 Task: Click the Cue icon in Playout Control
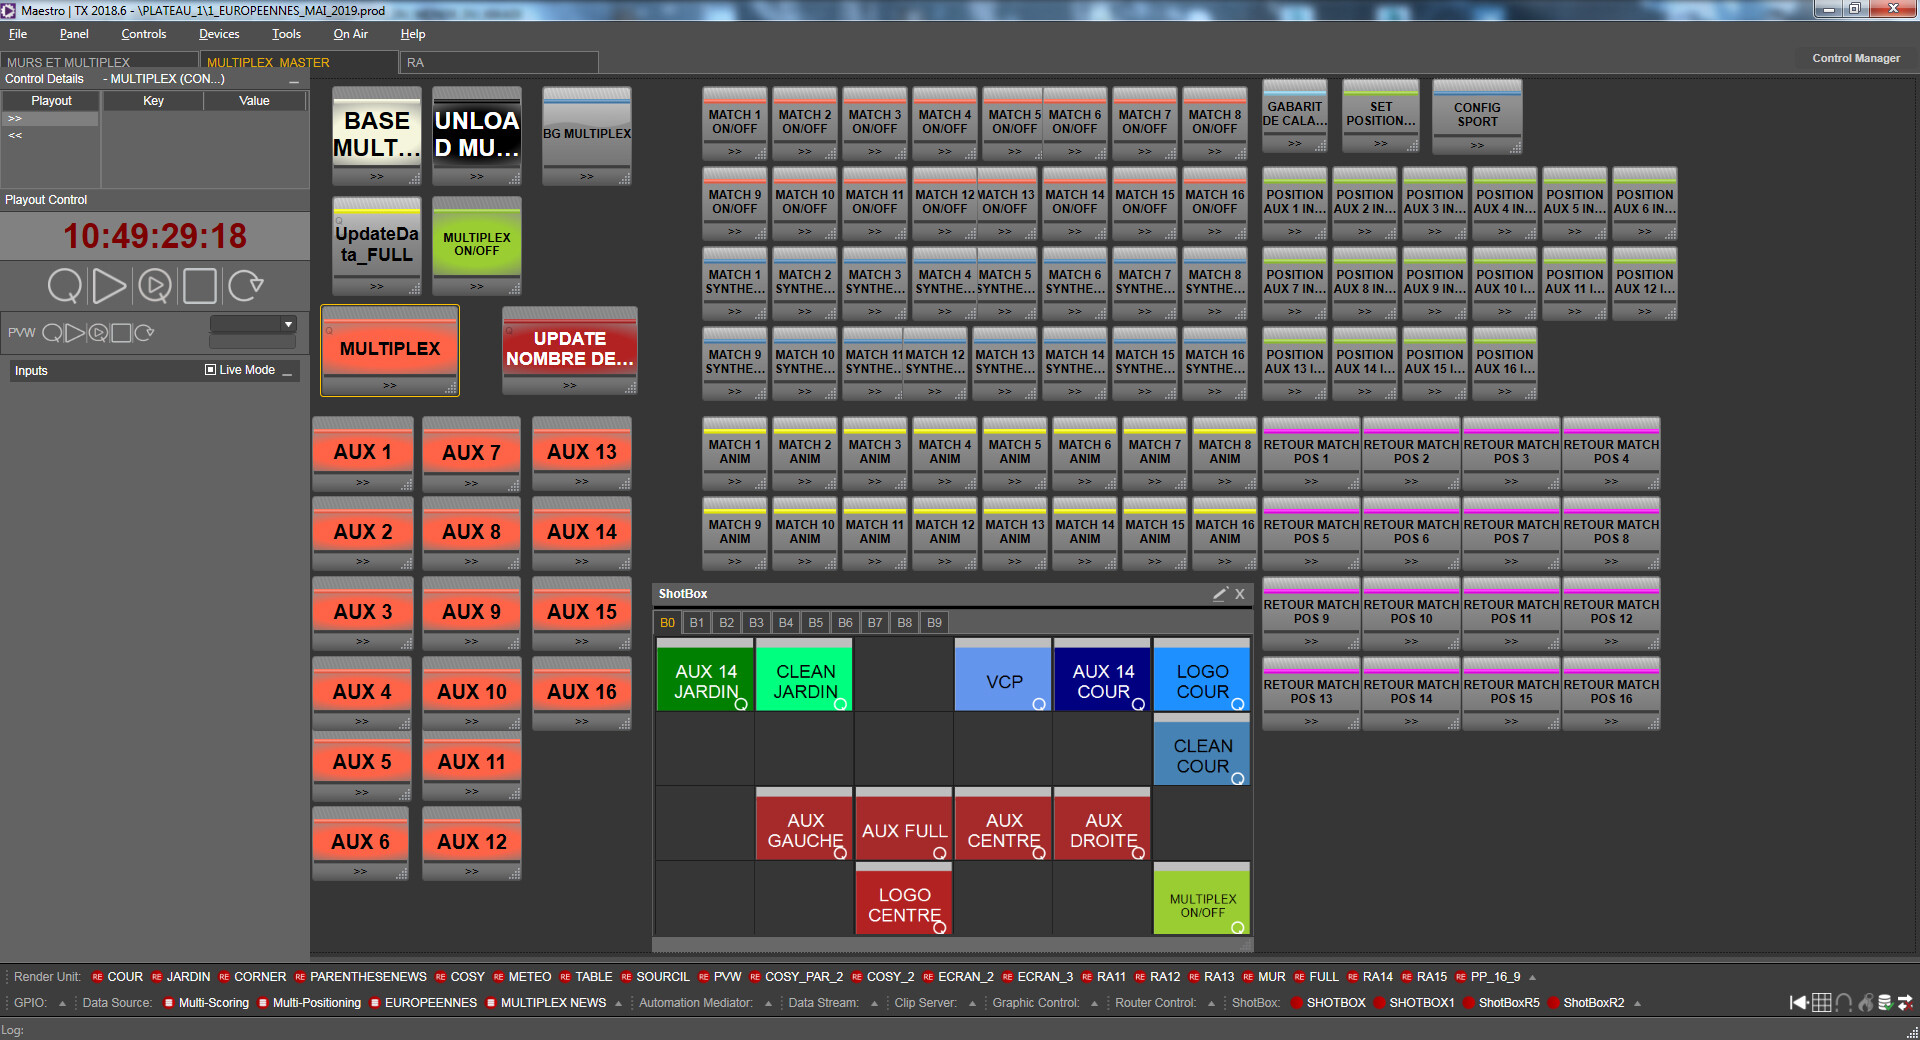click(65, 286)
